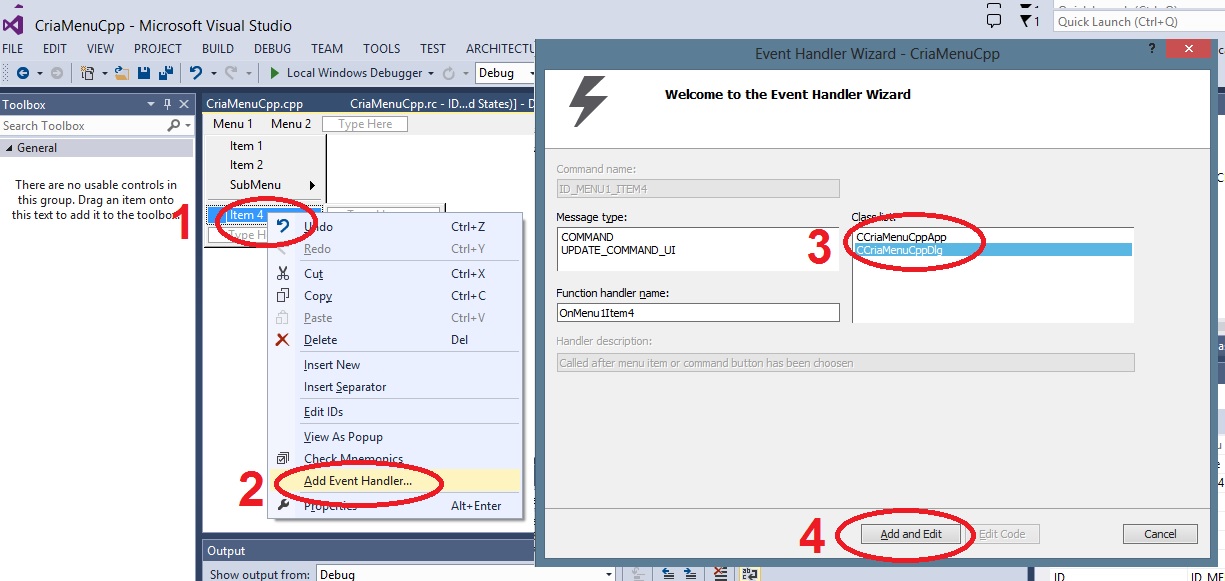Click the Undo arrow in the toolbar
This screenshot has height=581, width=1225.
tap(196, 73)
